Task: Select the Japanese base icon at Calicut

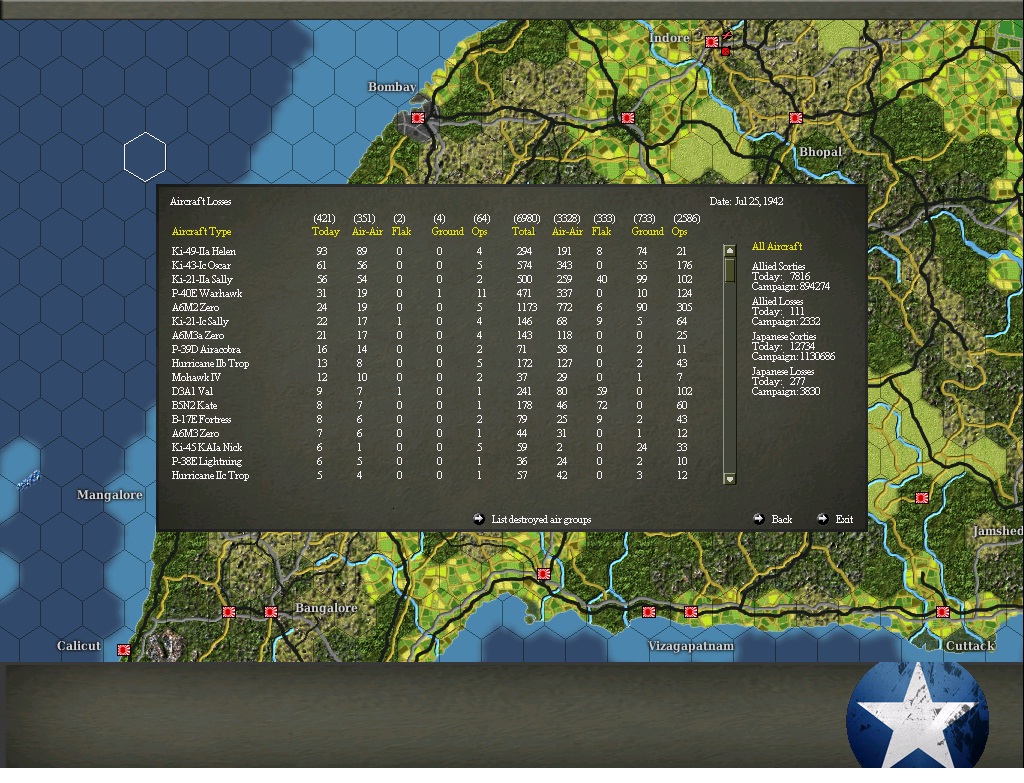Action: [x=123, y=650]
